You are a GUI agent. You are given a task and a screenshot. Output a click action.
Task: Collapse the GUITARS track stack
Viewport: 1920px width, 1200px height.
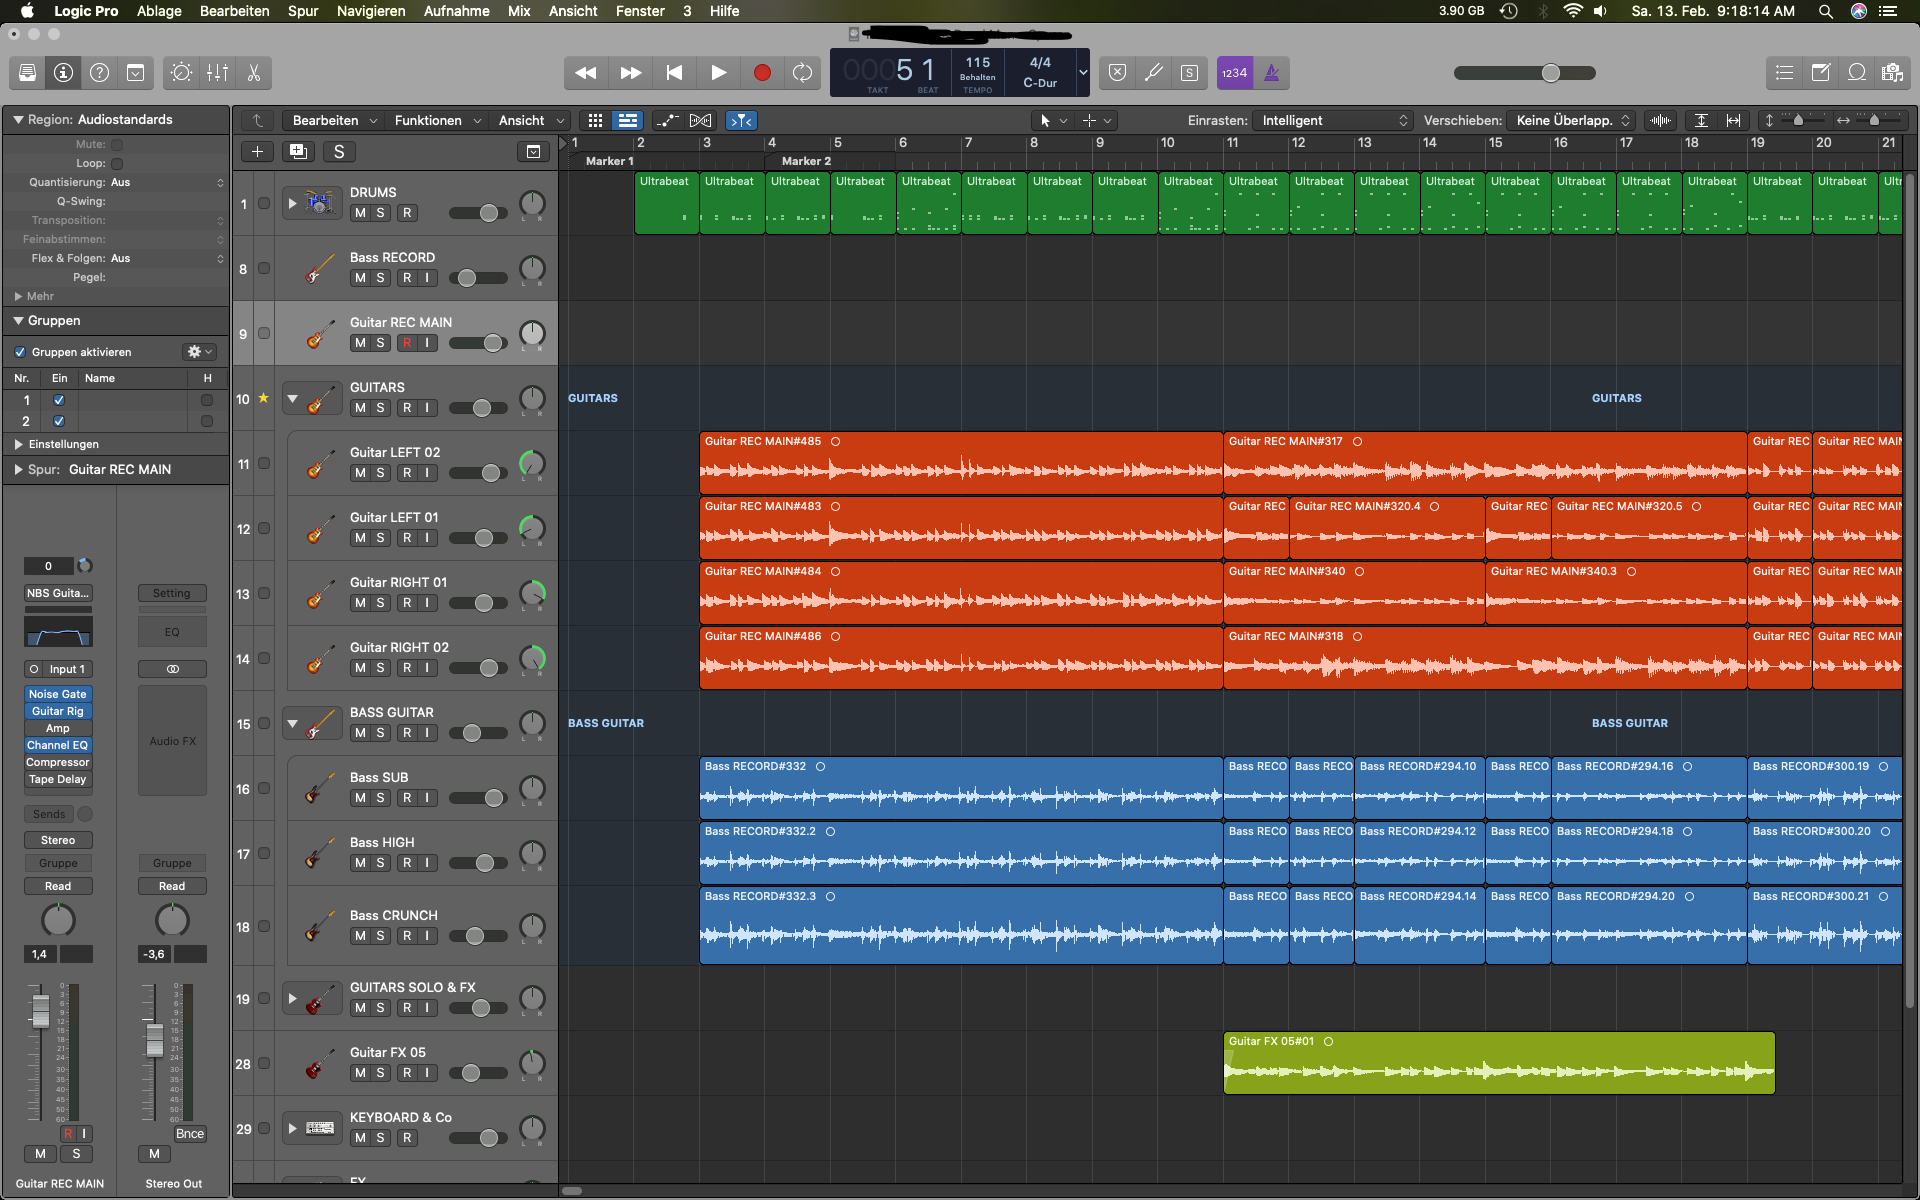(x=293, y=399)
